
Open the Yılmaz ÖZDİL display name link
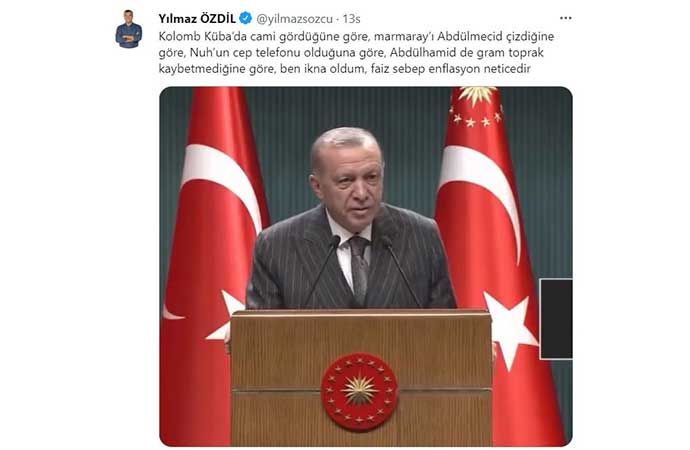(197, 18)
